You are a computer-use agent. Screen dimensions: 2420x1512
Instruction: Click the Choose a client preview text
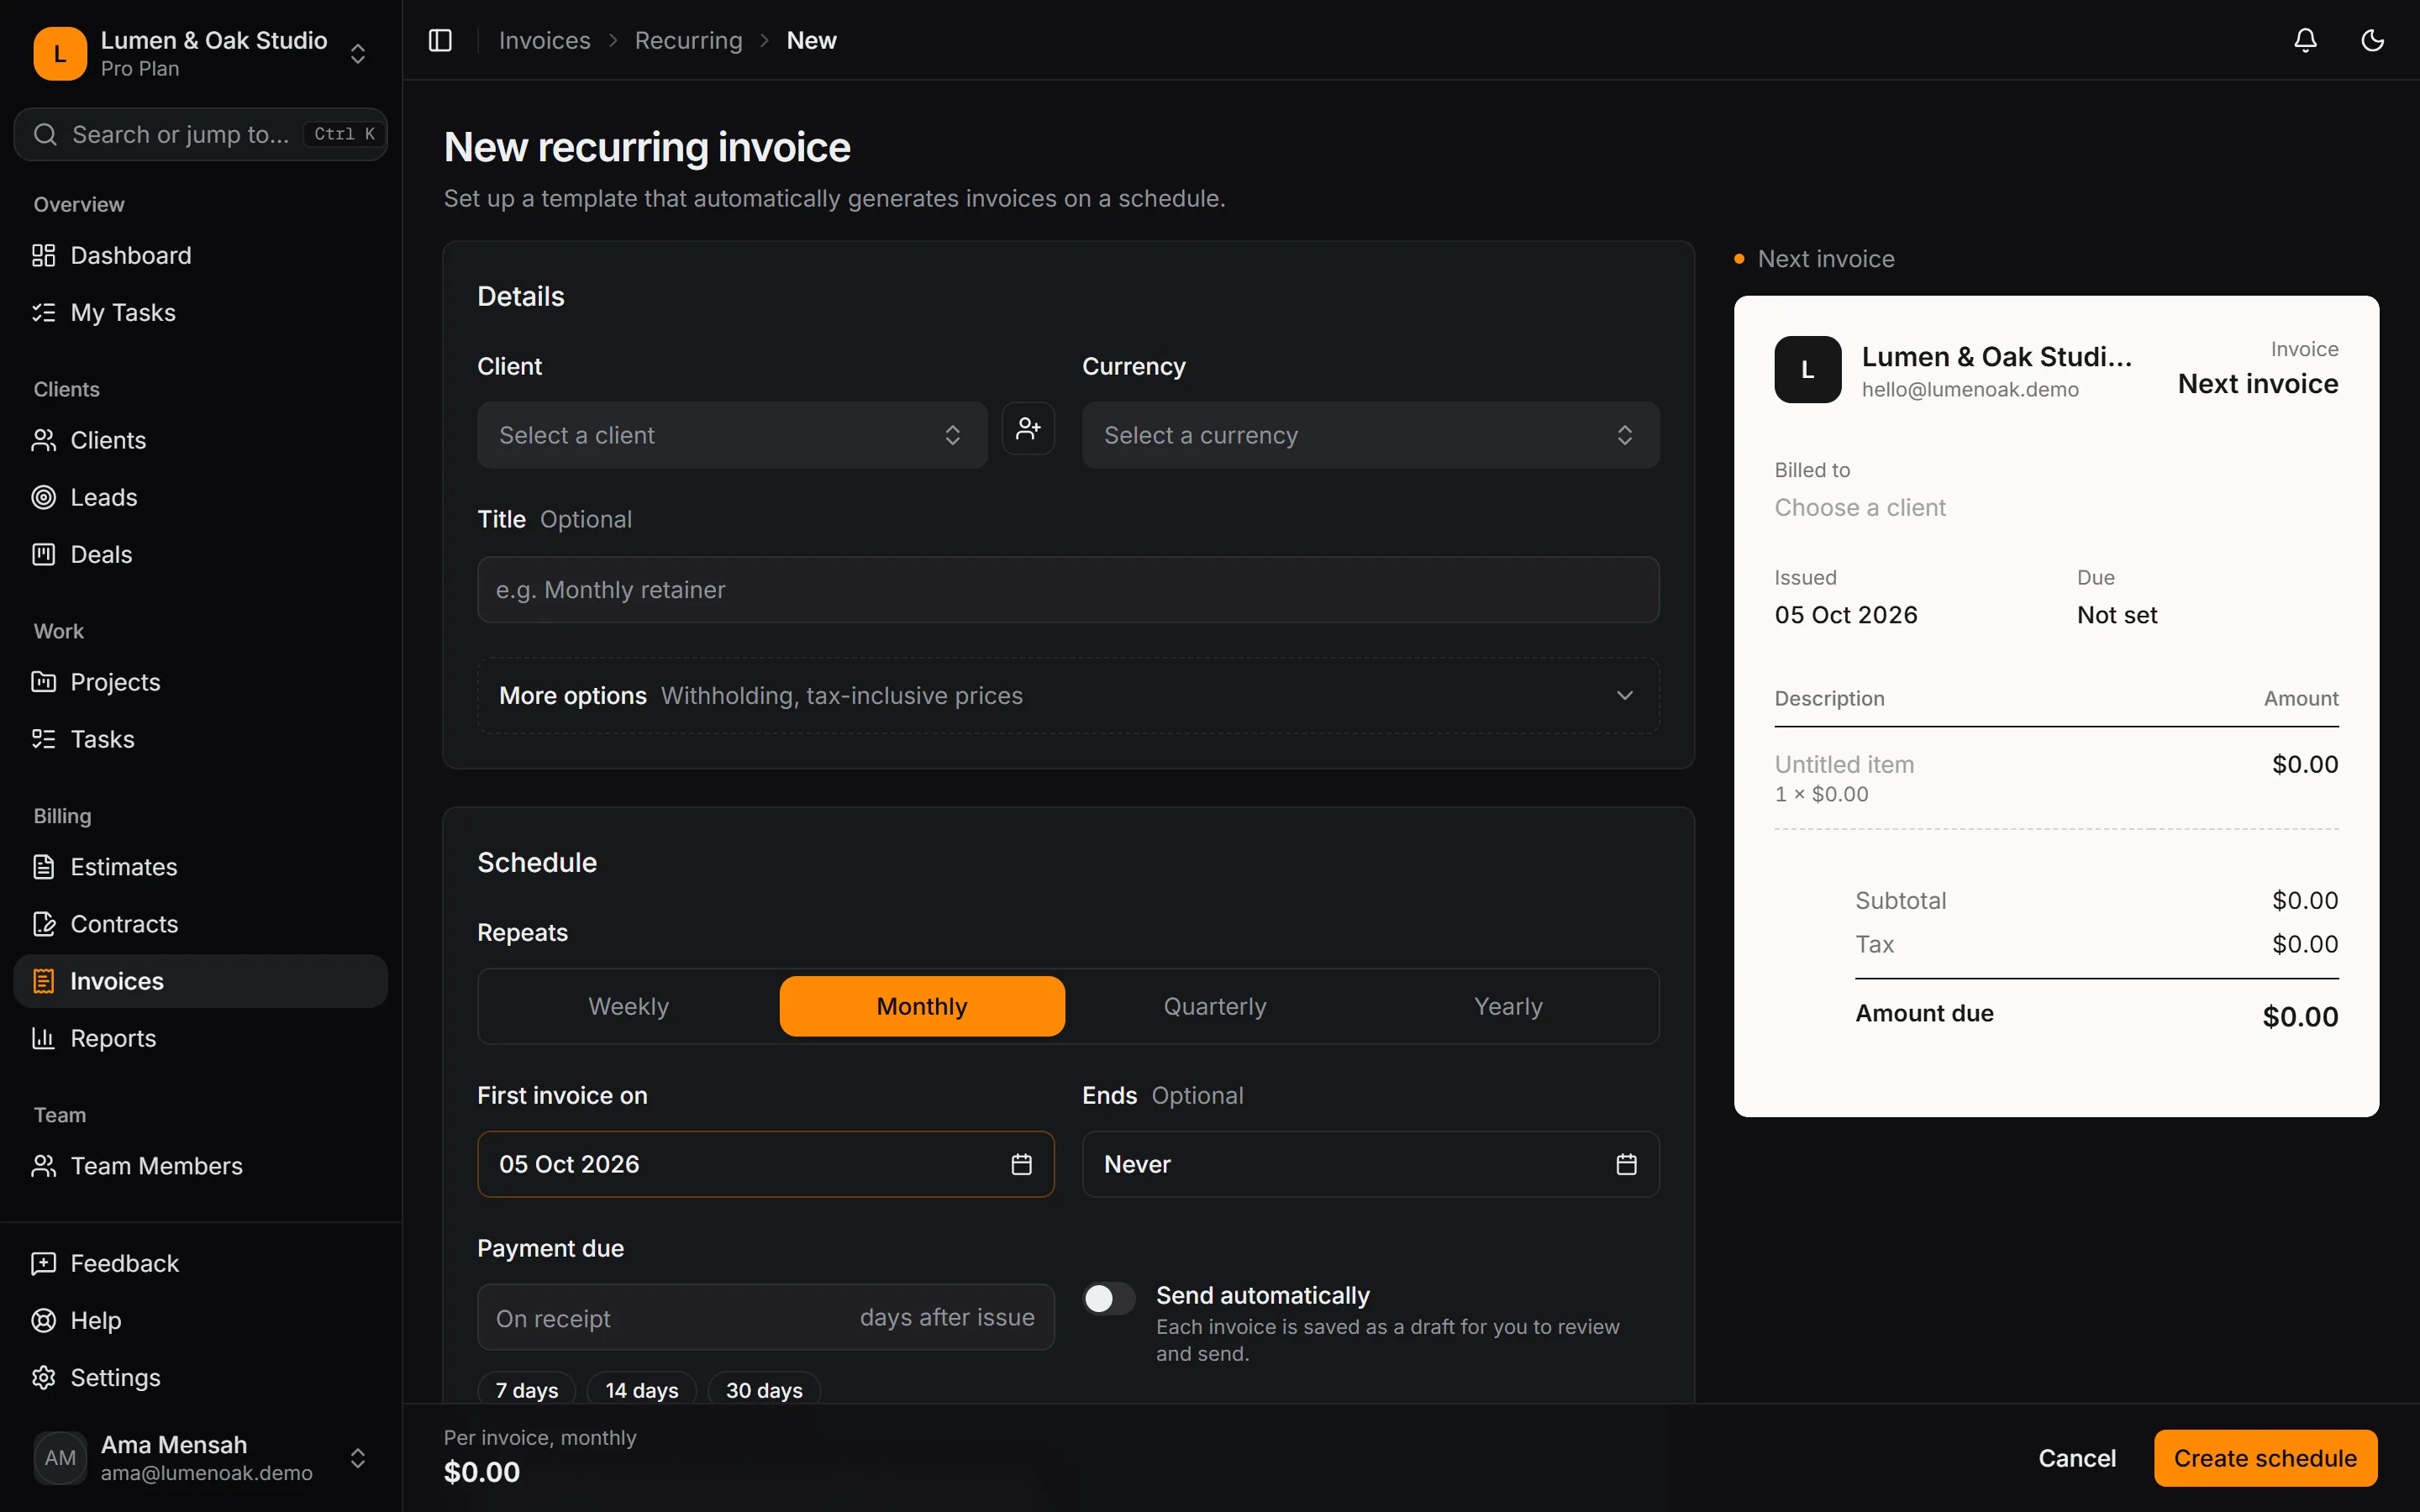pos(1860,507)
